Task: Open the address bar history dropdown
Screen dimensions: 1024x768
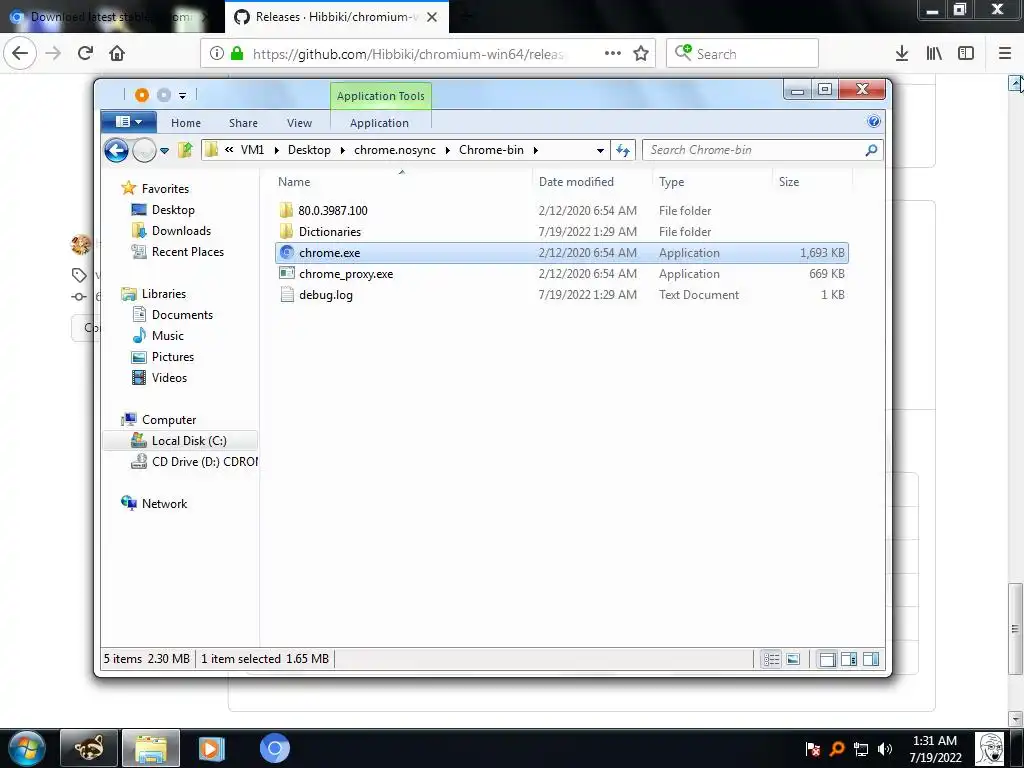Action: 600,150
